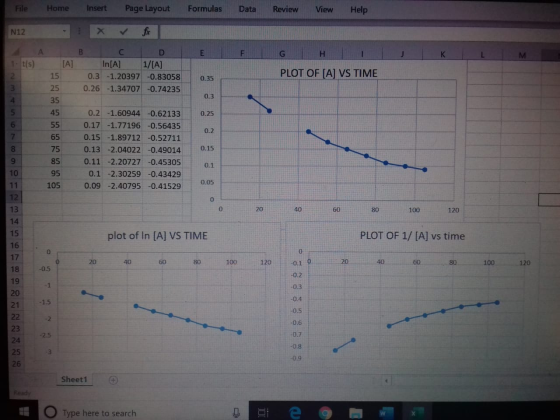
Task: Select cell containing -0.45305
Action: 162,162
